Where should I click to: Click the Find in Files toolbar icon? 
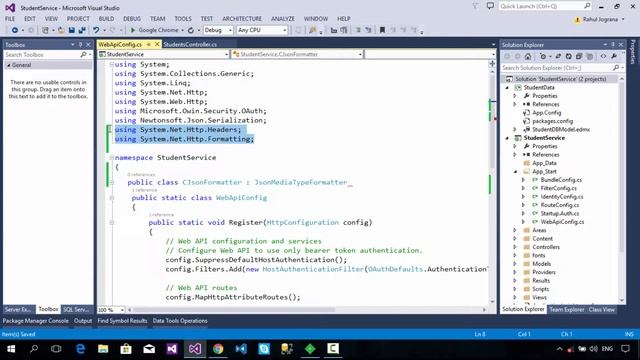tap(313, 30)
